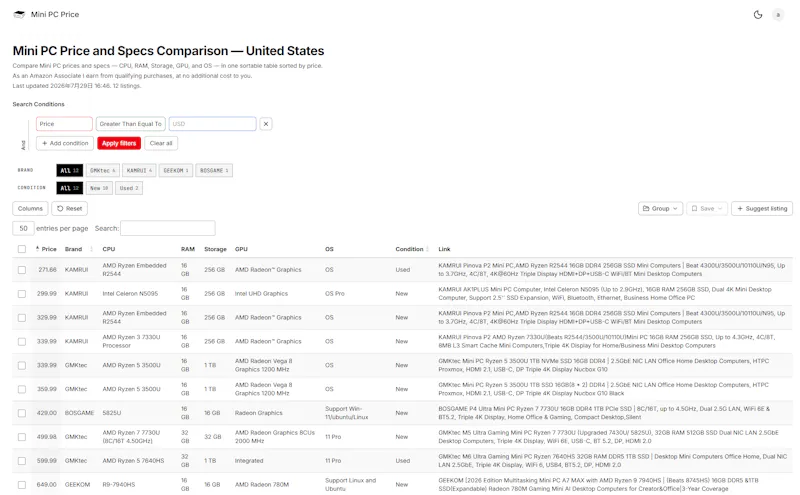The width and height of the screenshot is (800, 495).
Task: Select all rows with header checkbox
Action: 22,249
